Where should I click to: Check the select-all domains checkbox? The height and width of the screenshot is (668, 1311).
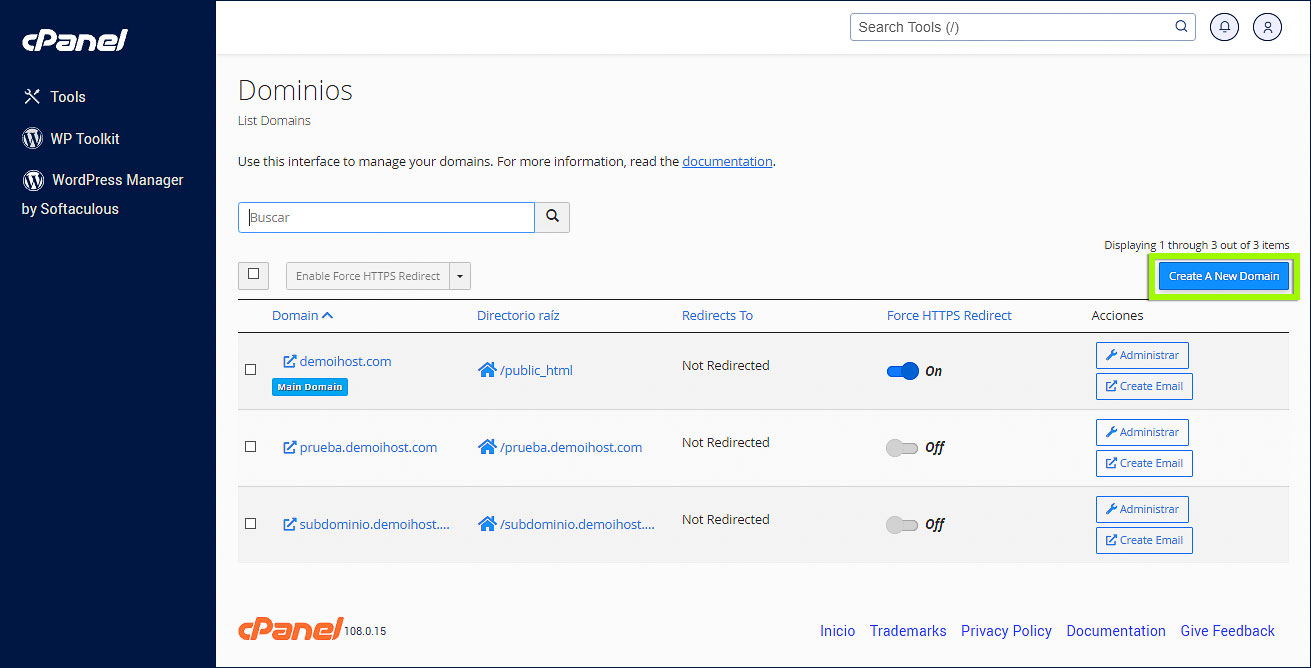253,274
